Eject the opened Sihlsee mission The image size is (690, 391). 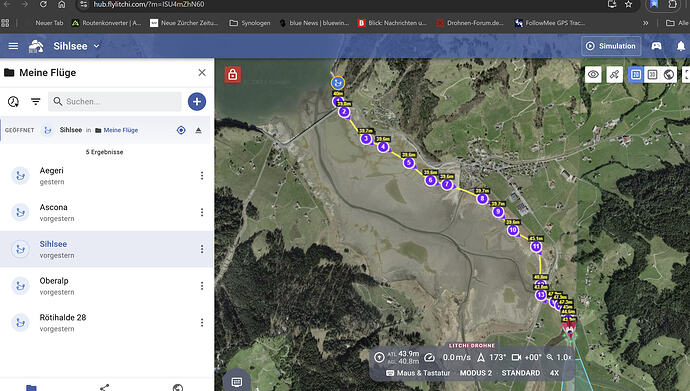[198, 130]
